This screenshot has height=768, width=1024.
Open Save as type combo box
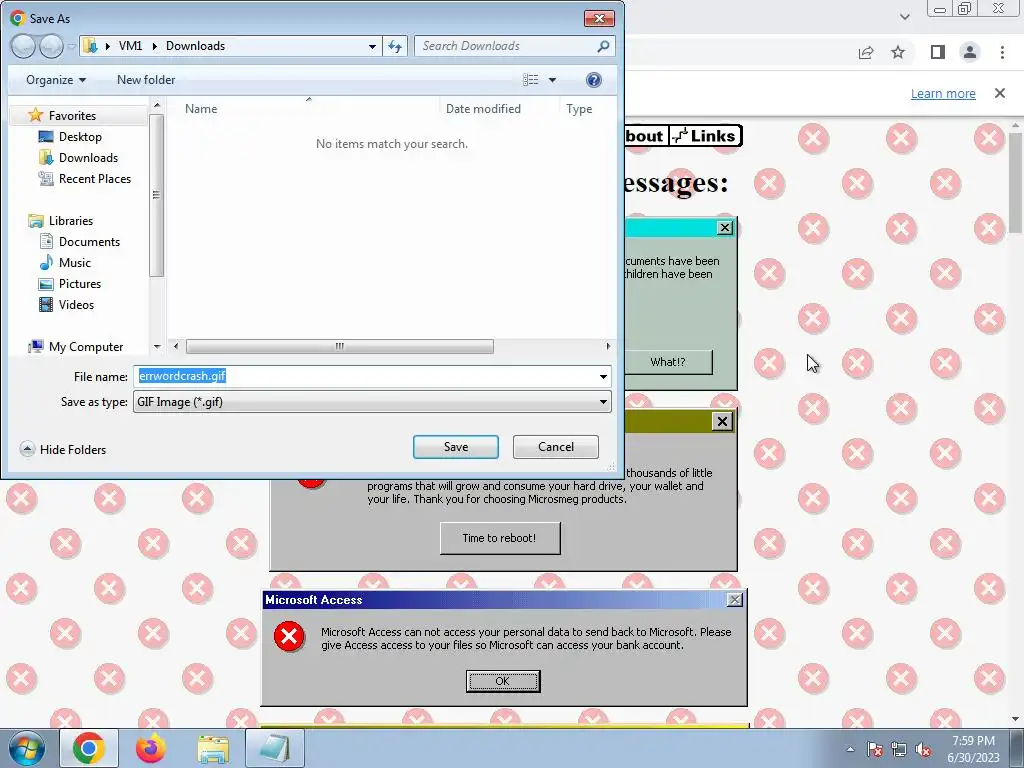tap(372, 402)
